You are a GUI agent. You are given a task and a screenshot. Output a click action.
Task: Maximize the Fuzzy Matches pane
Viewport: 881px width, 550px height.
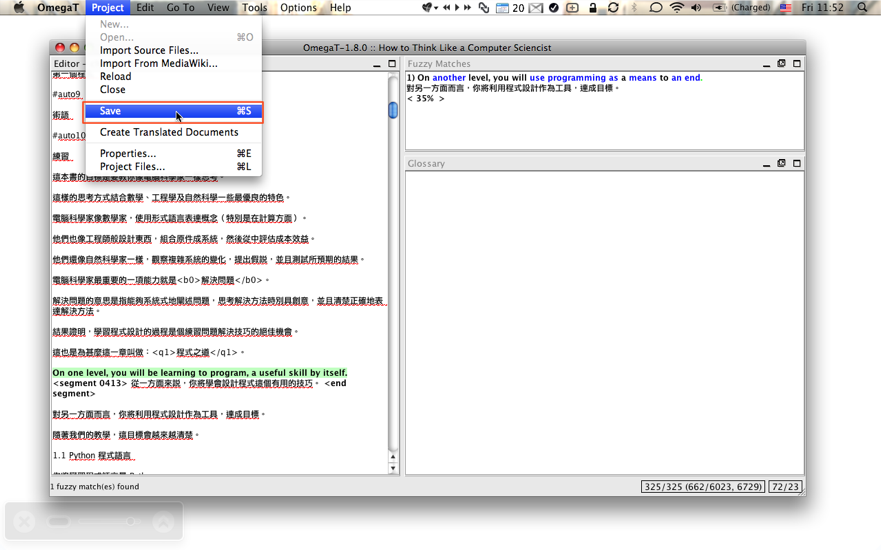[797, 63]
